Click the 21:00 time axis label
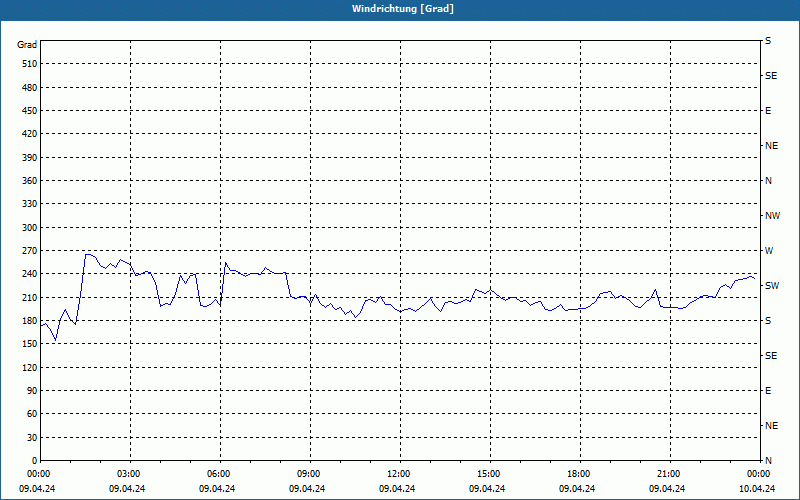The height and width of the screenshot is (500, 800). click(670, 474)
